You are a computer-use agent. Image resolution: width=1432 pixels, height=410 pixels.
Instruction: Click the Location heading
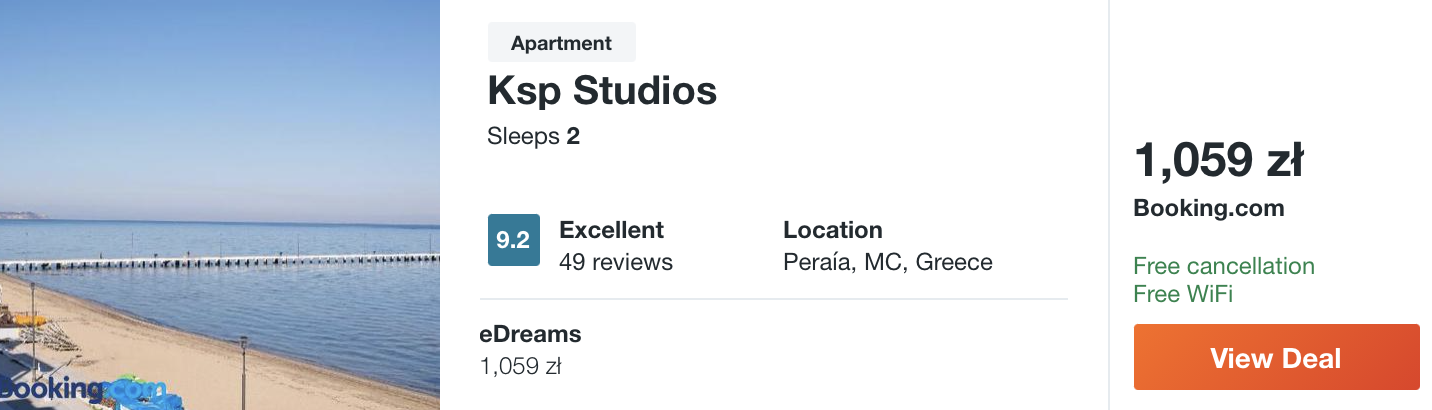832,230
